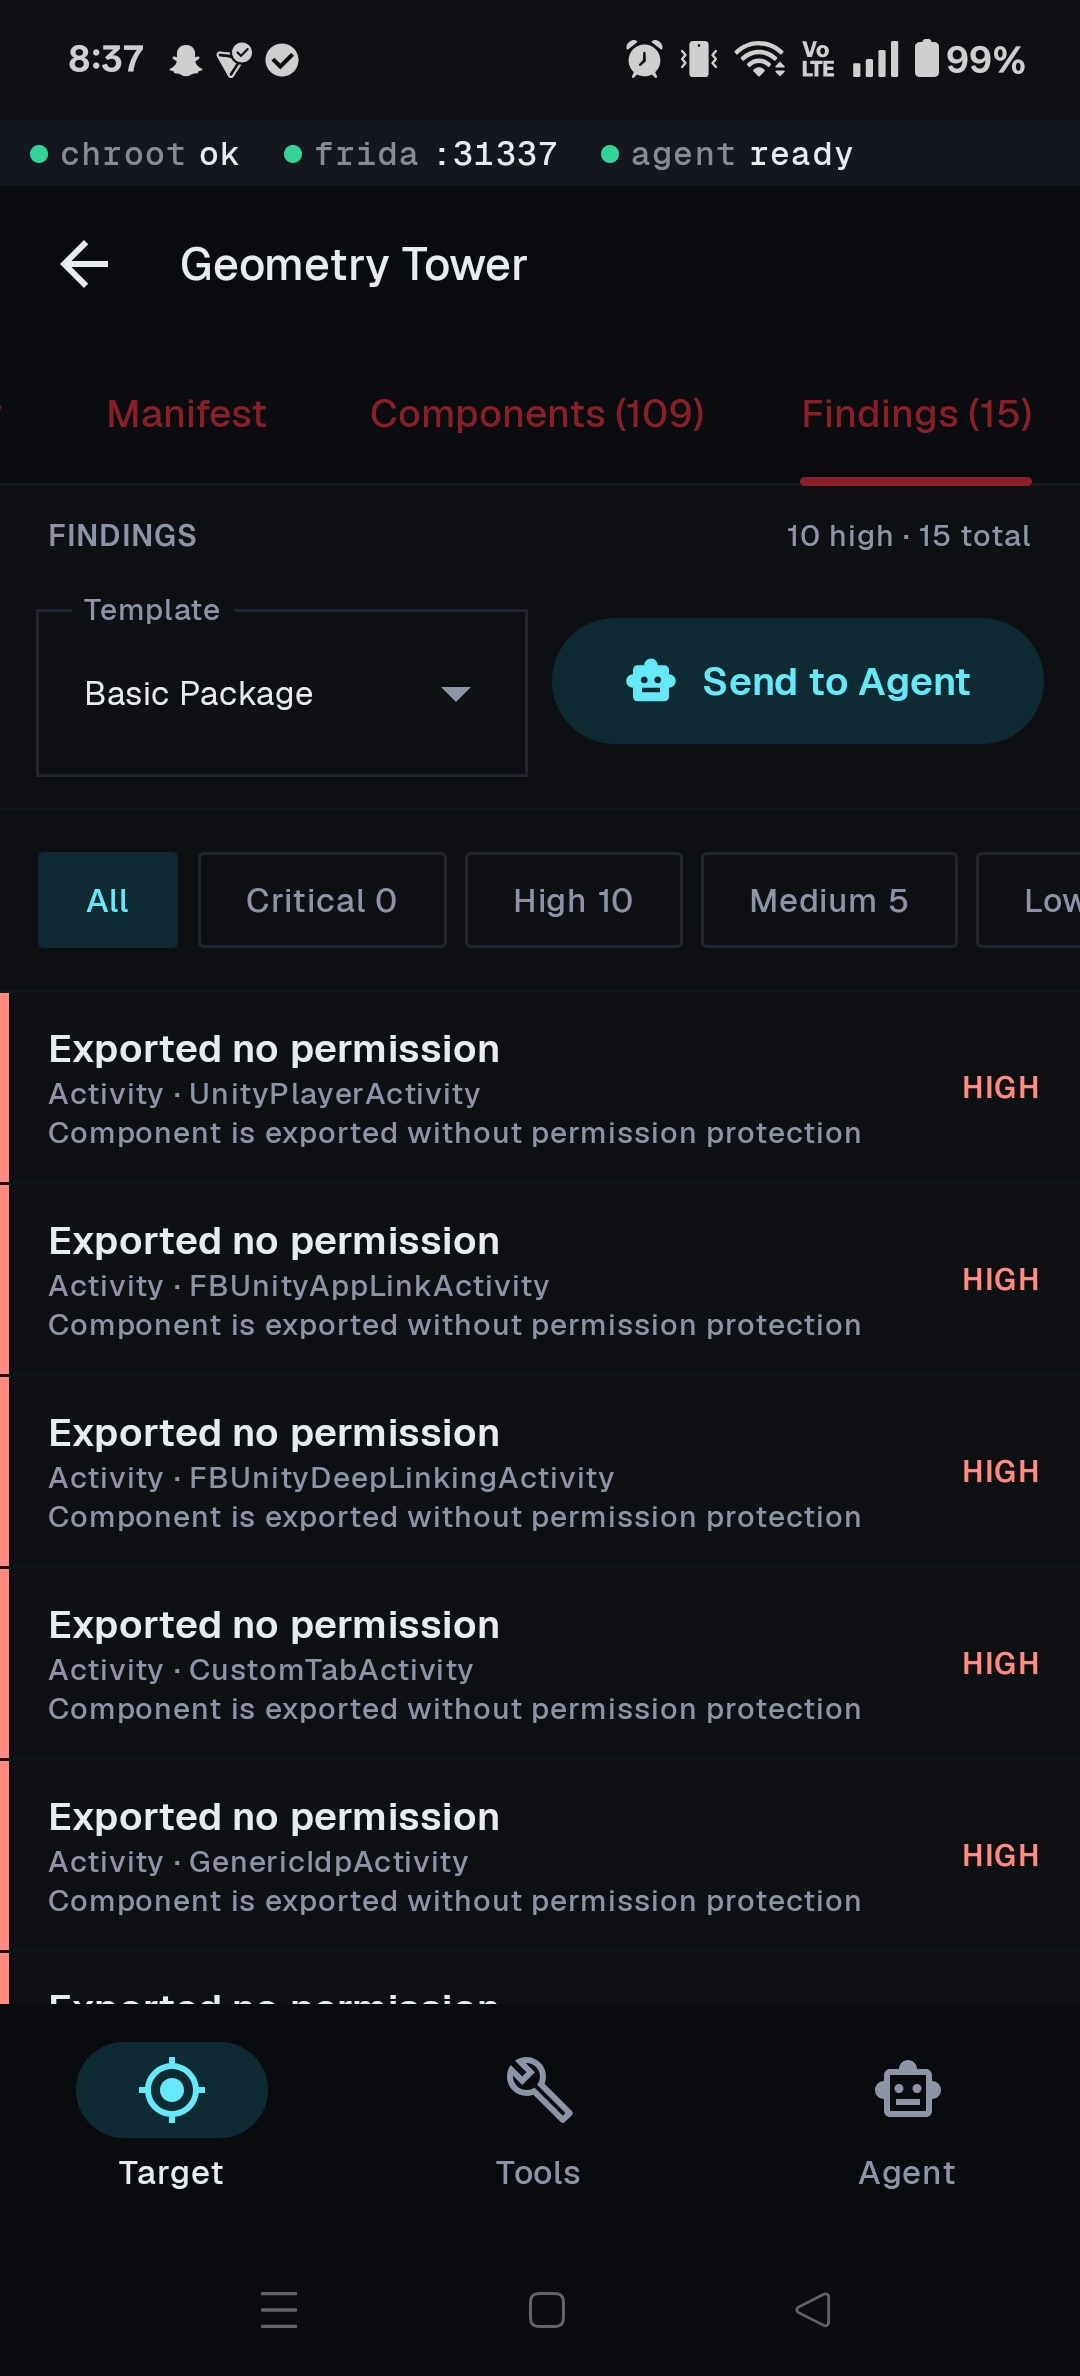
Task: Switch to the Components (109) tab
Action: click(x=537, y=414)
